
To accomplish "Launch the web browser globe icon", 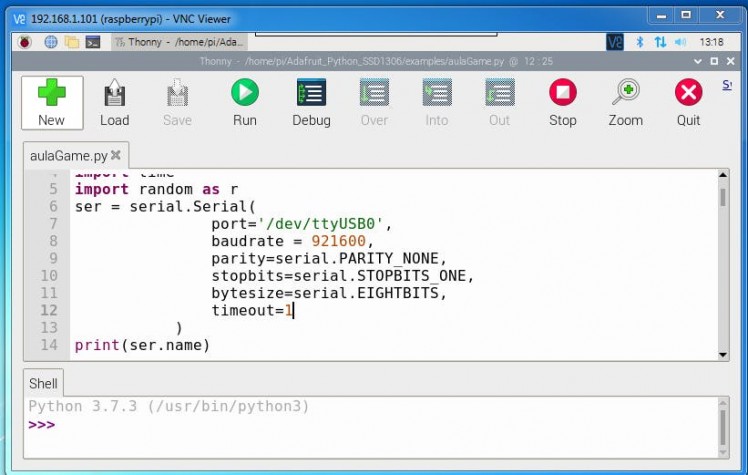I will pos(51,42).
